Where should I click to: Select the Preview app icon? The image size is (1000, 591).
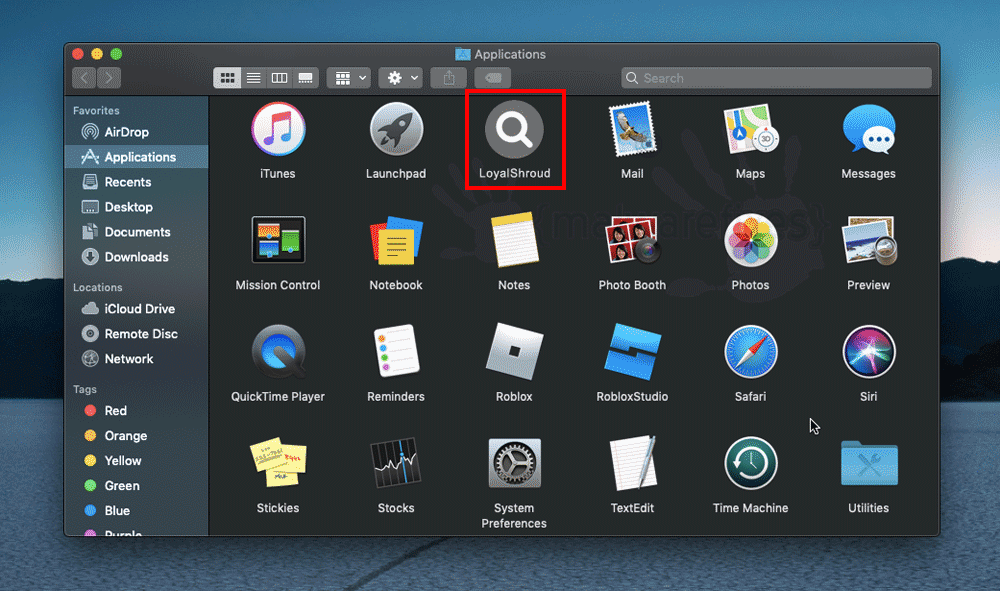(869, 240)
